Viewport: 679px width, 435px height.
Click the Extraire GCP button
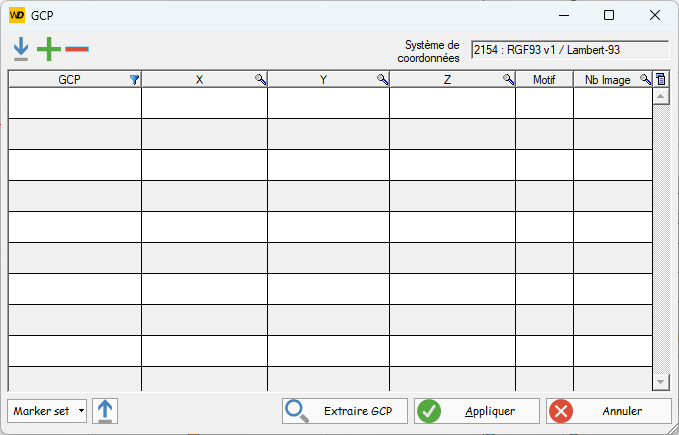point(345,411)
